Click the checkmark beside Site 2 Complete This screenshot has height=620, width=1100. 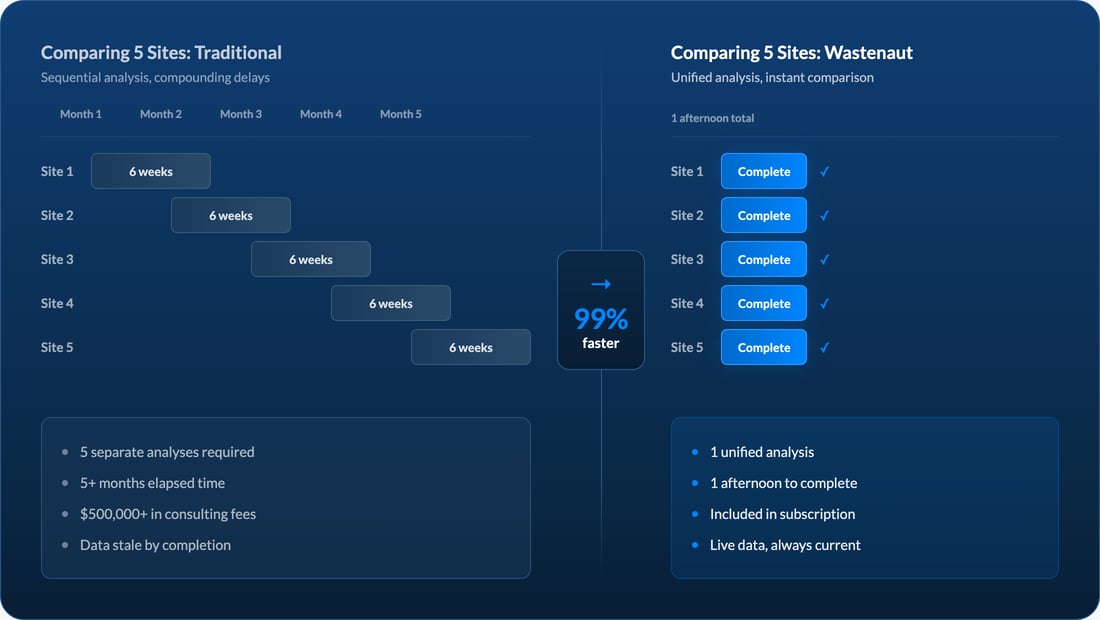(825, 216)
